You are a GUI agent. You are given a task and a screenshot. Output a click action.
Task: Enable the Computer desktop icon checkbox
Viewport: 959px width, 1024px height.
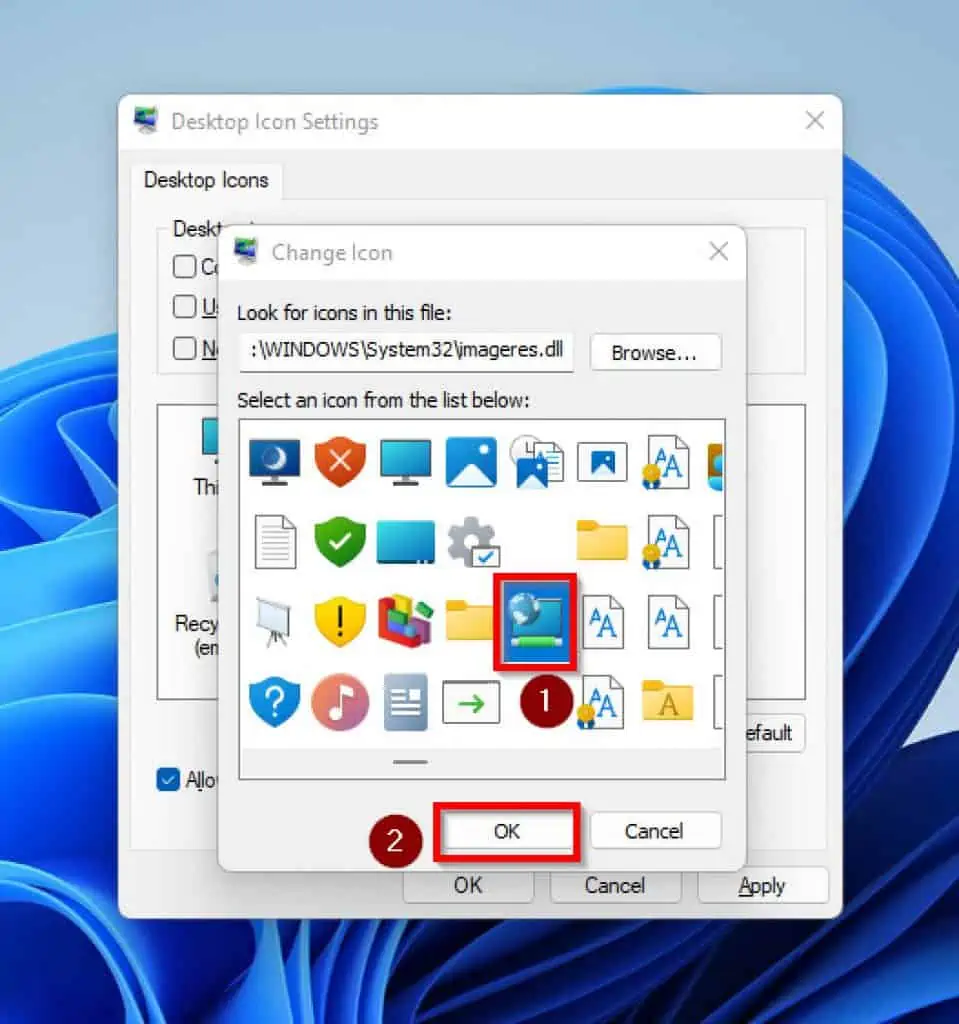(184, 266)
